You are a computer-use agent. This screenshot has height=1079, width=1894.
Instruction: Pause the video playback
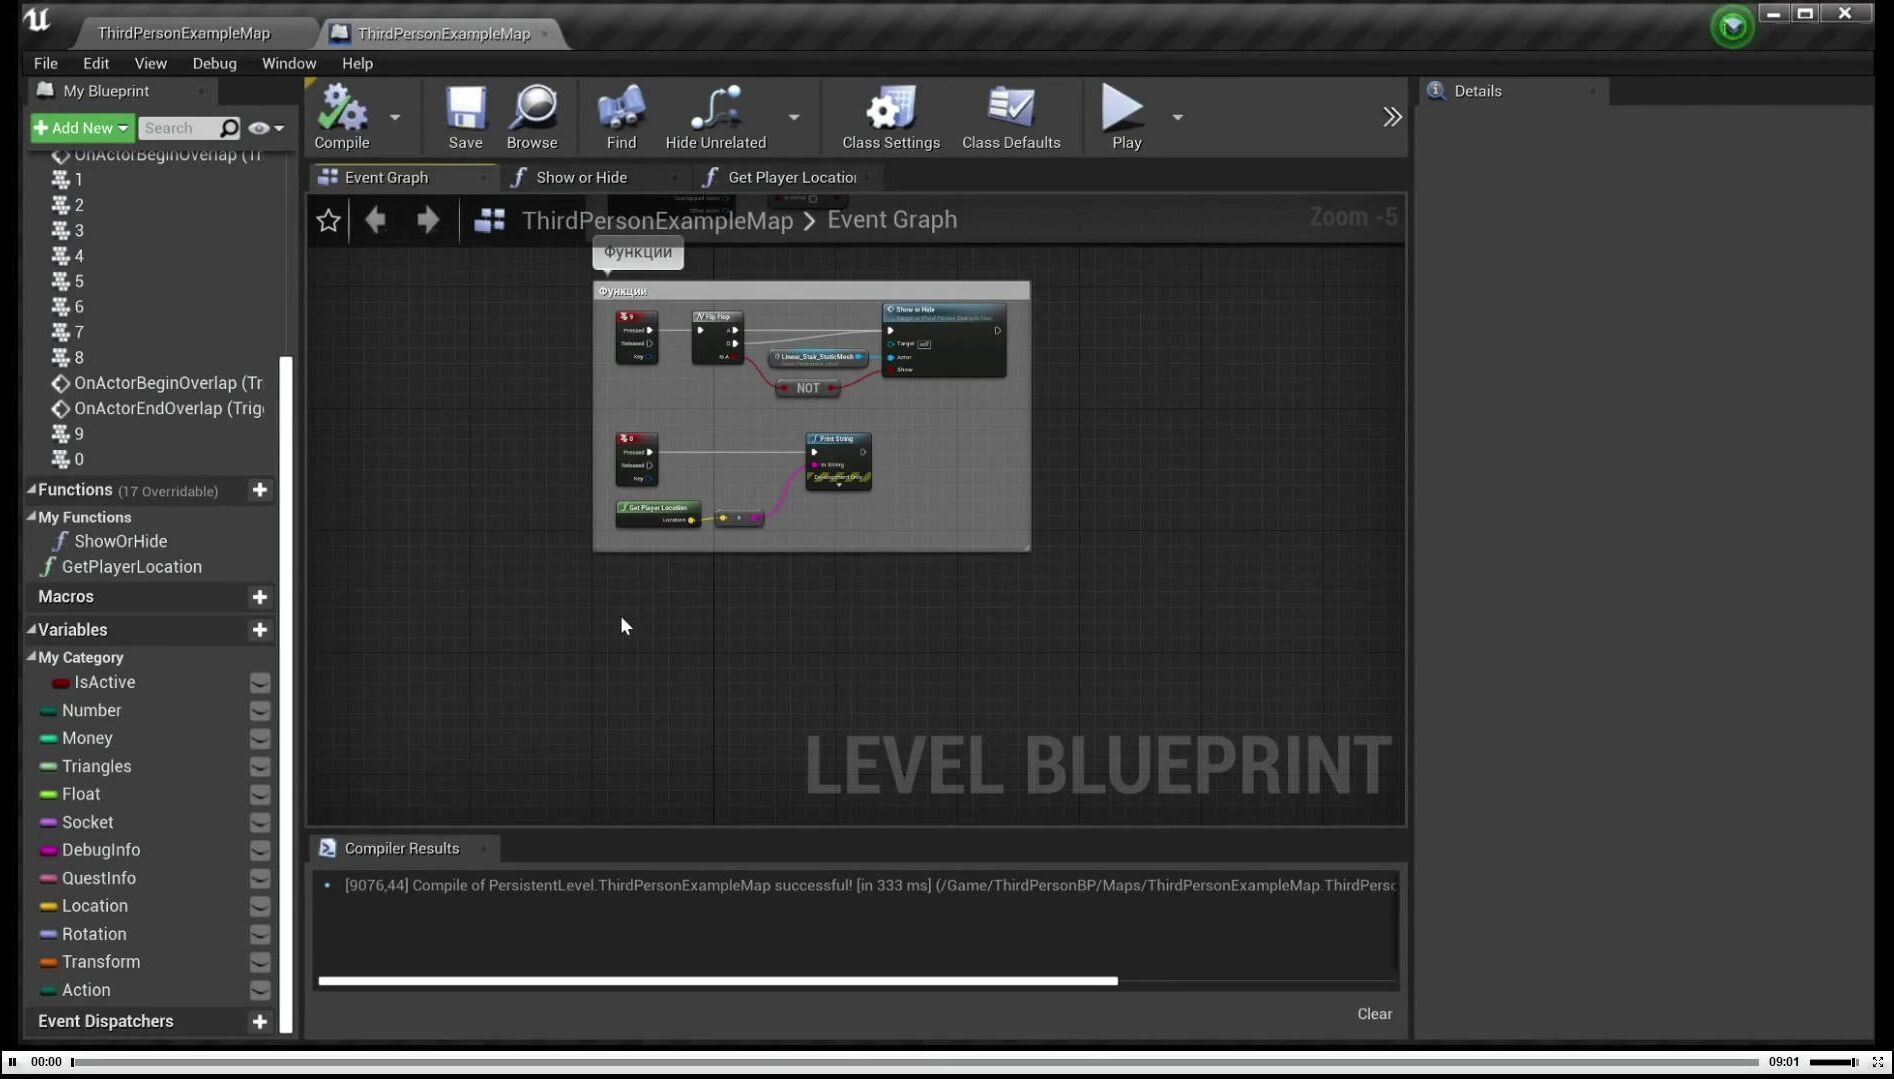pyautogui.click(x=12, y=1062)
